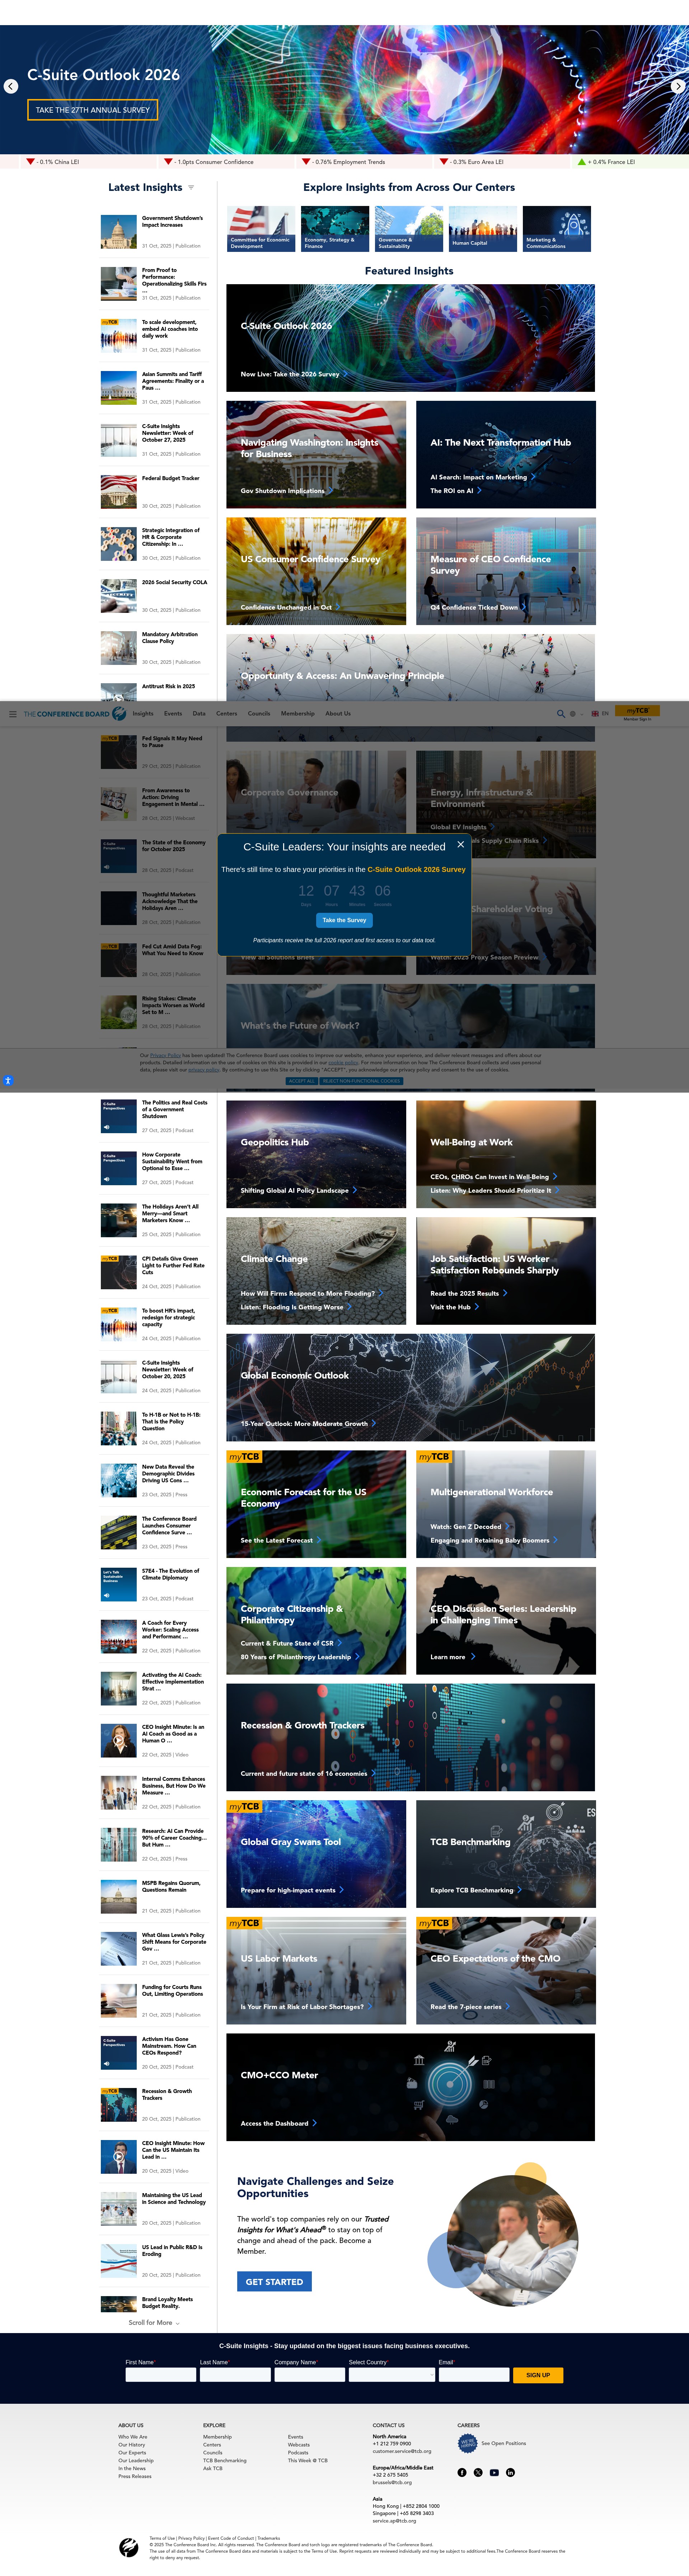Viewport: 689px width, 2576px height.
Task: Open accessibility widget icon at left edge
Action: click(7, 1081)
